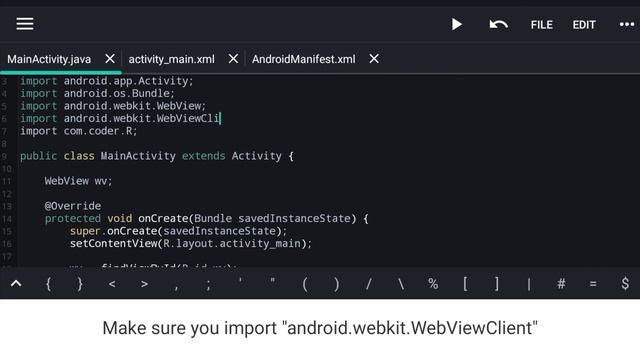
Task: Open the EDIT menu
Action: click(x=584, y=25)
